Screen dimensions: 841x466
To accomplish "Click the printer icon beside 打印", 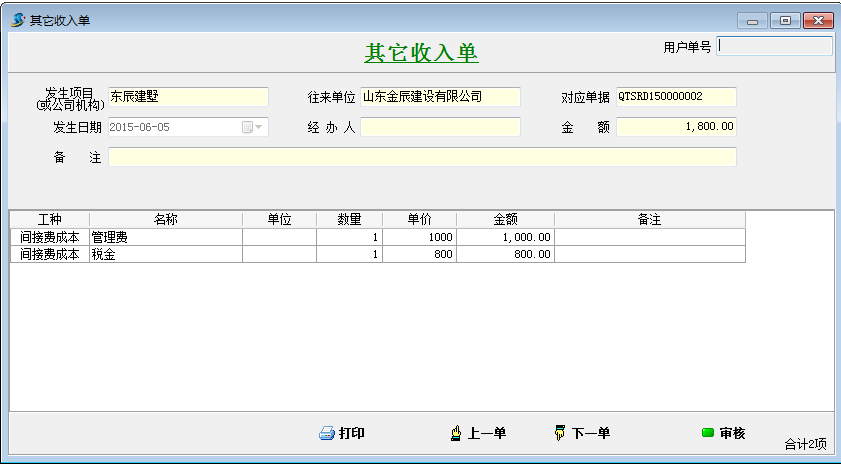I will (x=326, y=434).
